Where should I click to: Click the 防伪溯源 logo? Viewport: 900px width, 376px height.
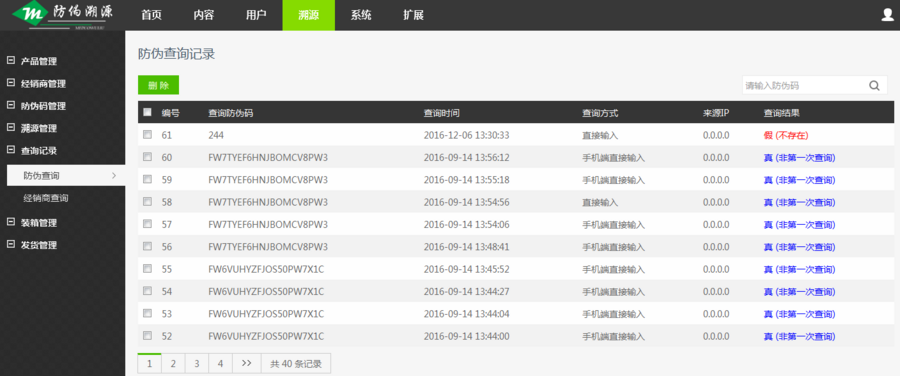click(x=63, y=15)
